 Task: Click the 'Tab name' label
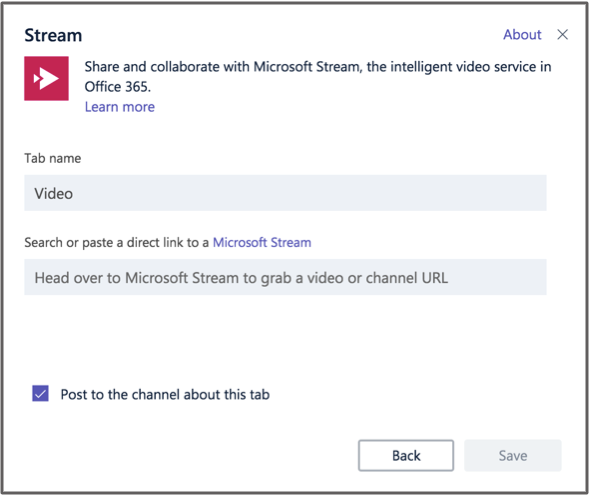[53, 158]
